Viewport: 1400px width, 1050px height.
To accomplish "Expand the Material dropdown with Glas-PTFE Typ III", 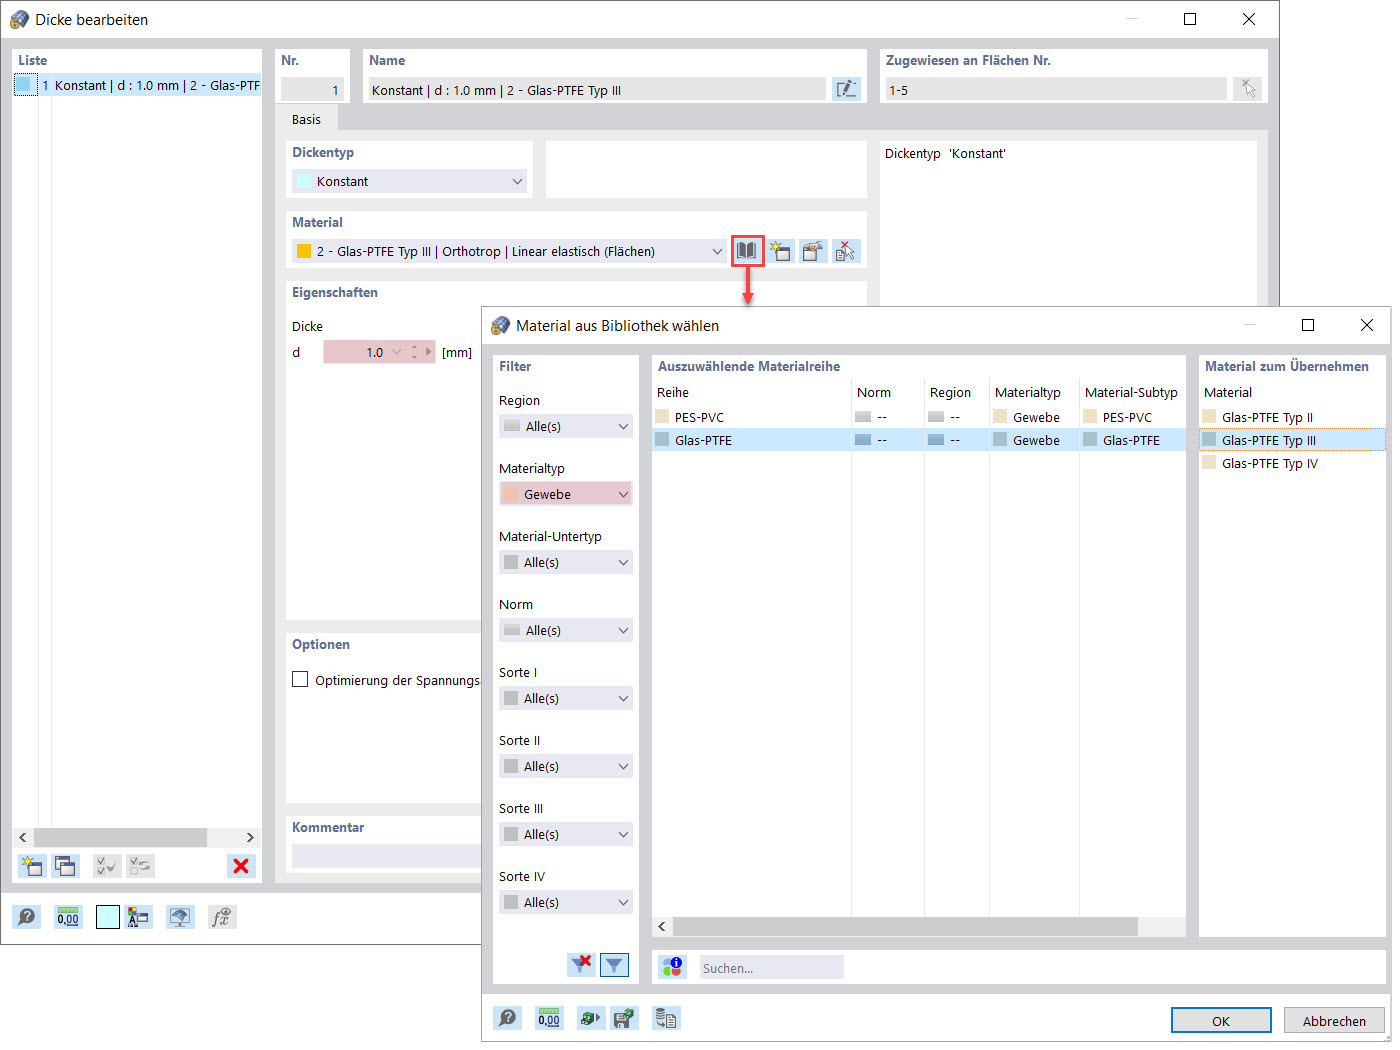I will (509, 251).
